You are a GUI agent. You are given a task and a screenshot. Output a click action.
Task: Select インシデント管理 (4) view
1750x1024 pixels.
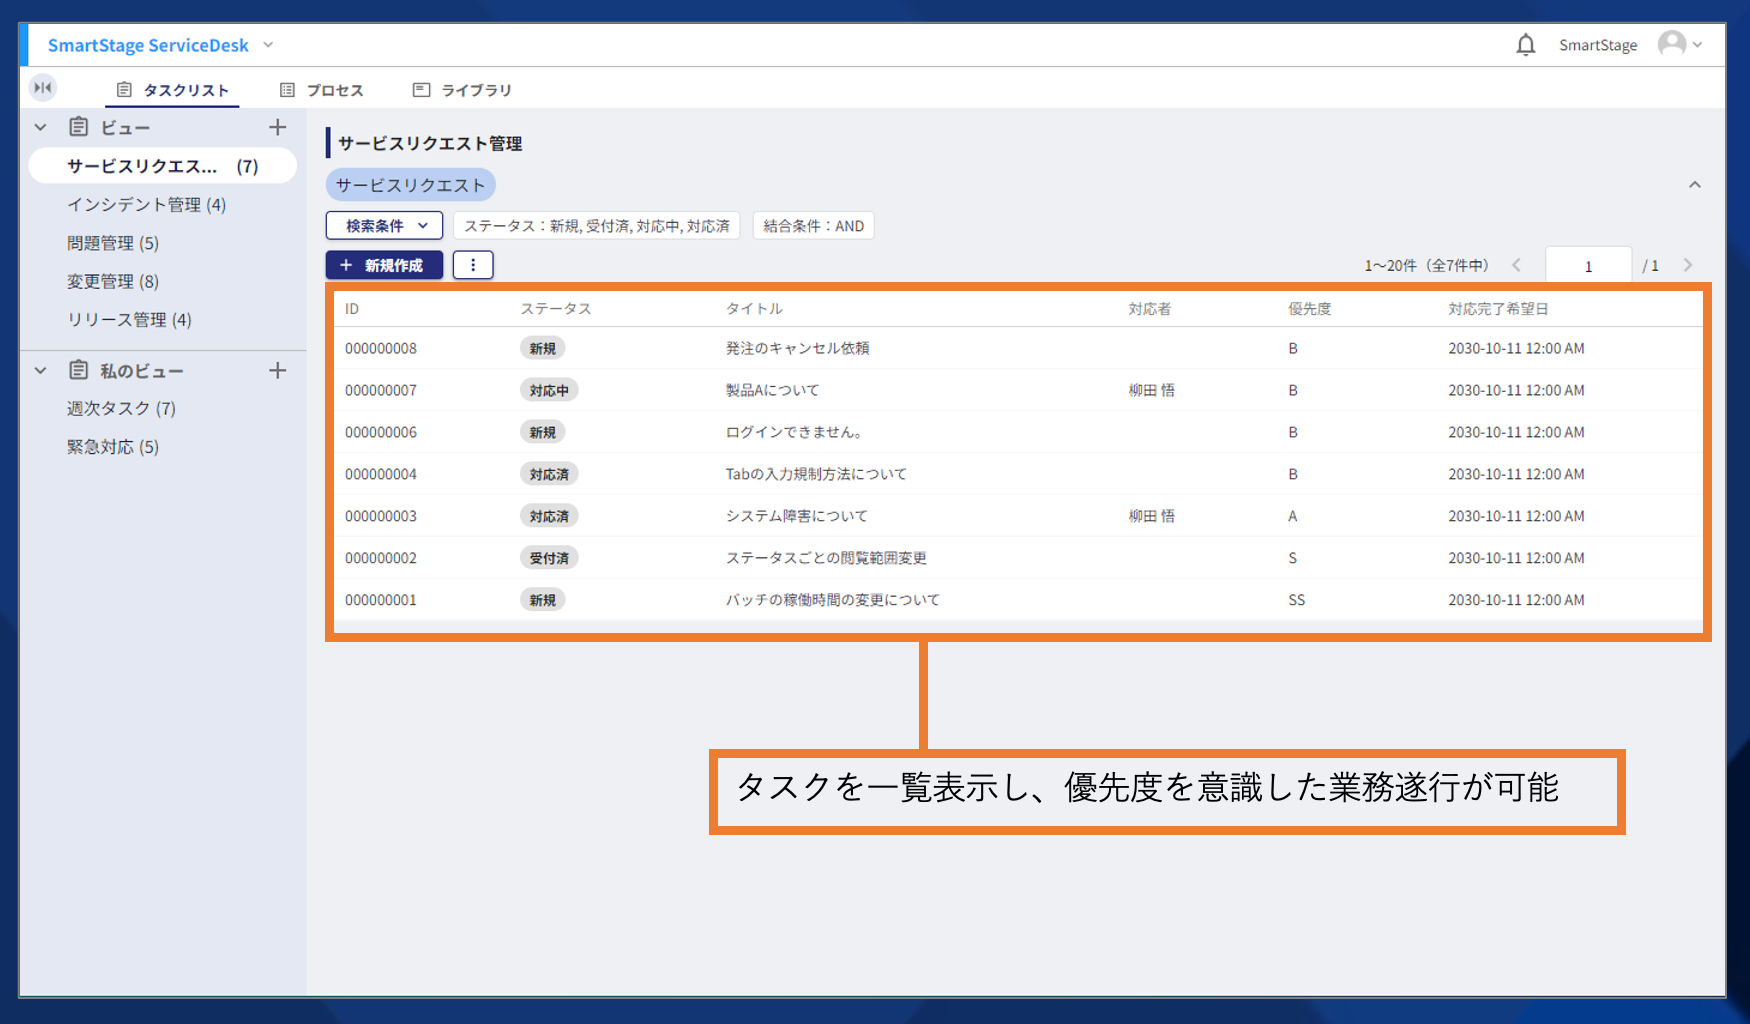click(147, 204)
